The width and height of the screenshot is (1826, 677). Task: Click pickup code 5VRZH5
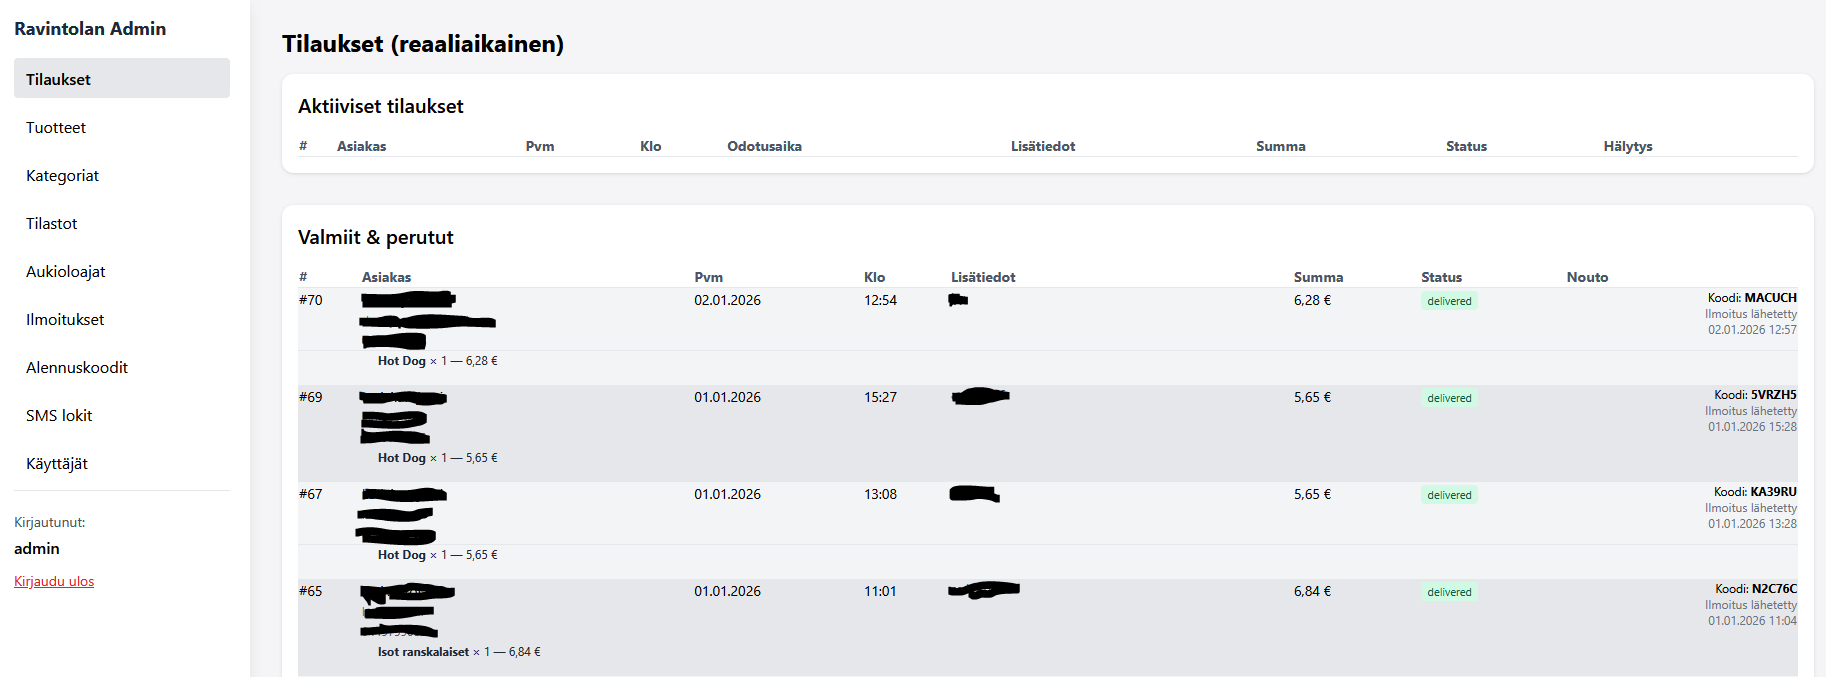[x=1773, y=395]
